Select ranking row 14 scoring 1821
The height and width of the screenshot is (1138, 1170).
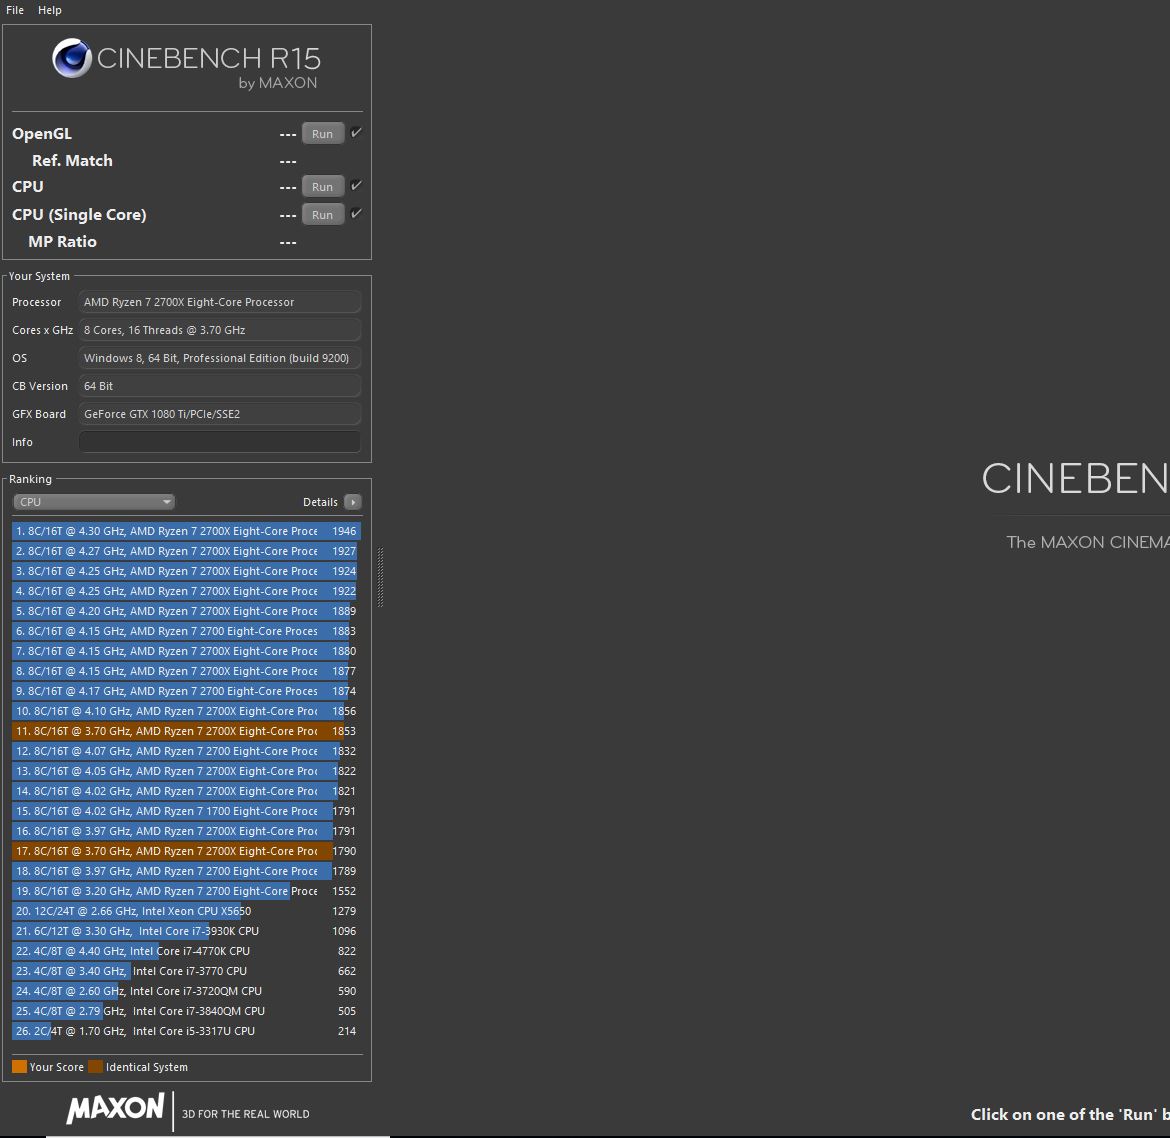click(x=187, y=791)
